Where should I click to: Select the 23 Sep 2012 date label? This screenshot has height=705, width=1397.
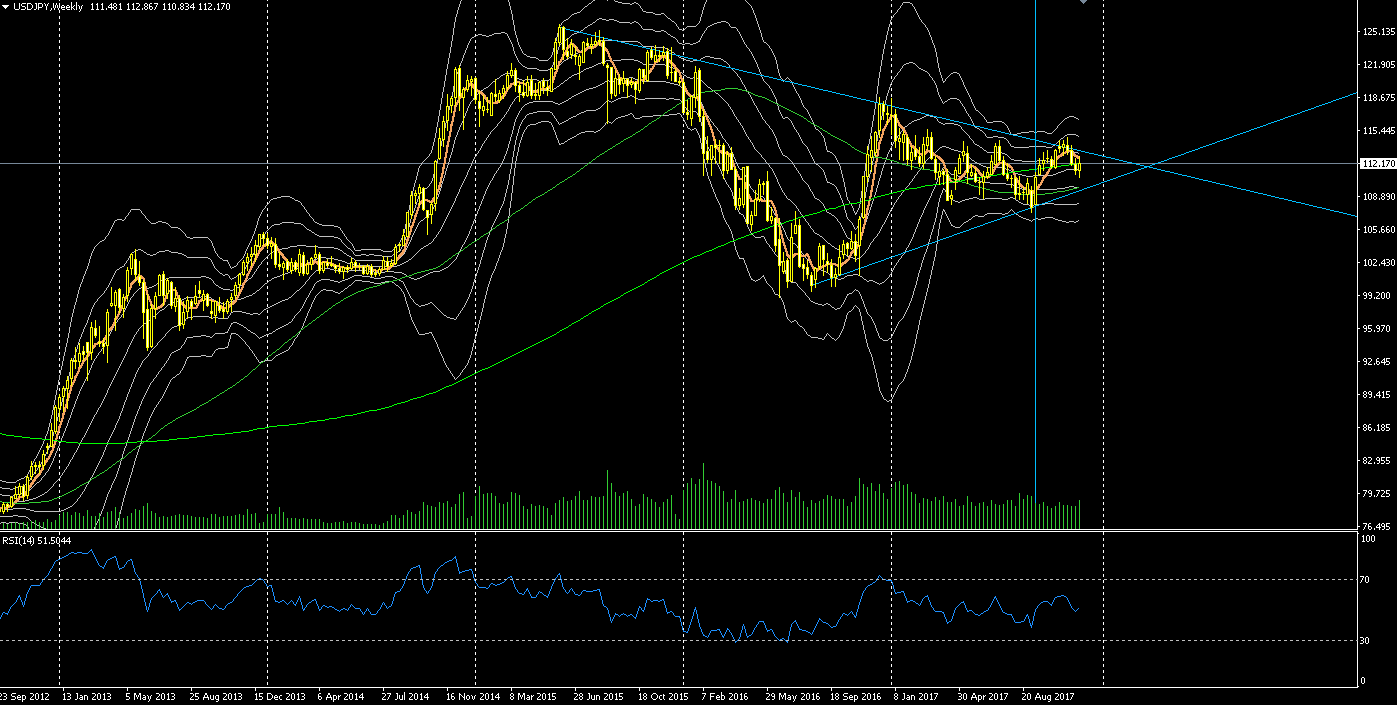pos(24,695)
